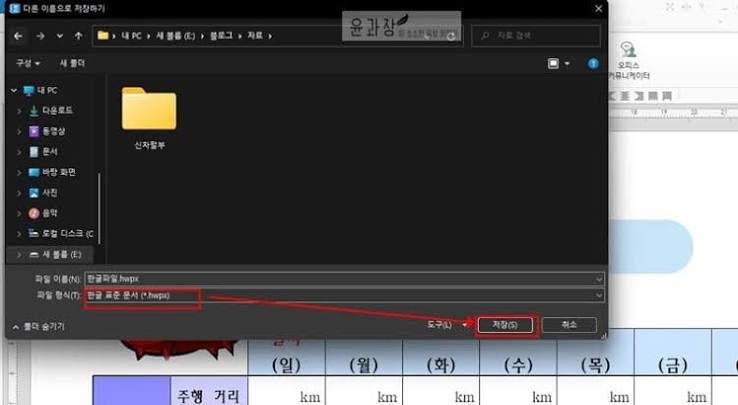738x405 pixels.
Task: Open 동영상 in navigation pane
Action: [54, 131]
